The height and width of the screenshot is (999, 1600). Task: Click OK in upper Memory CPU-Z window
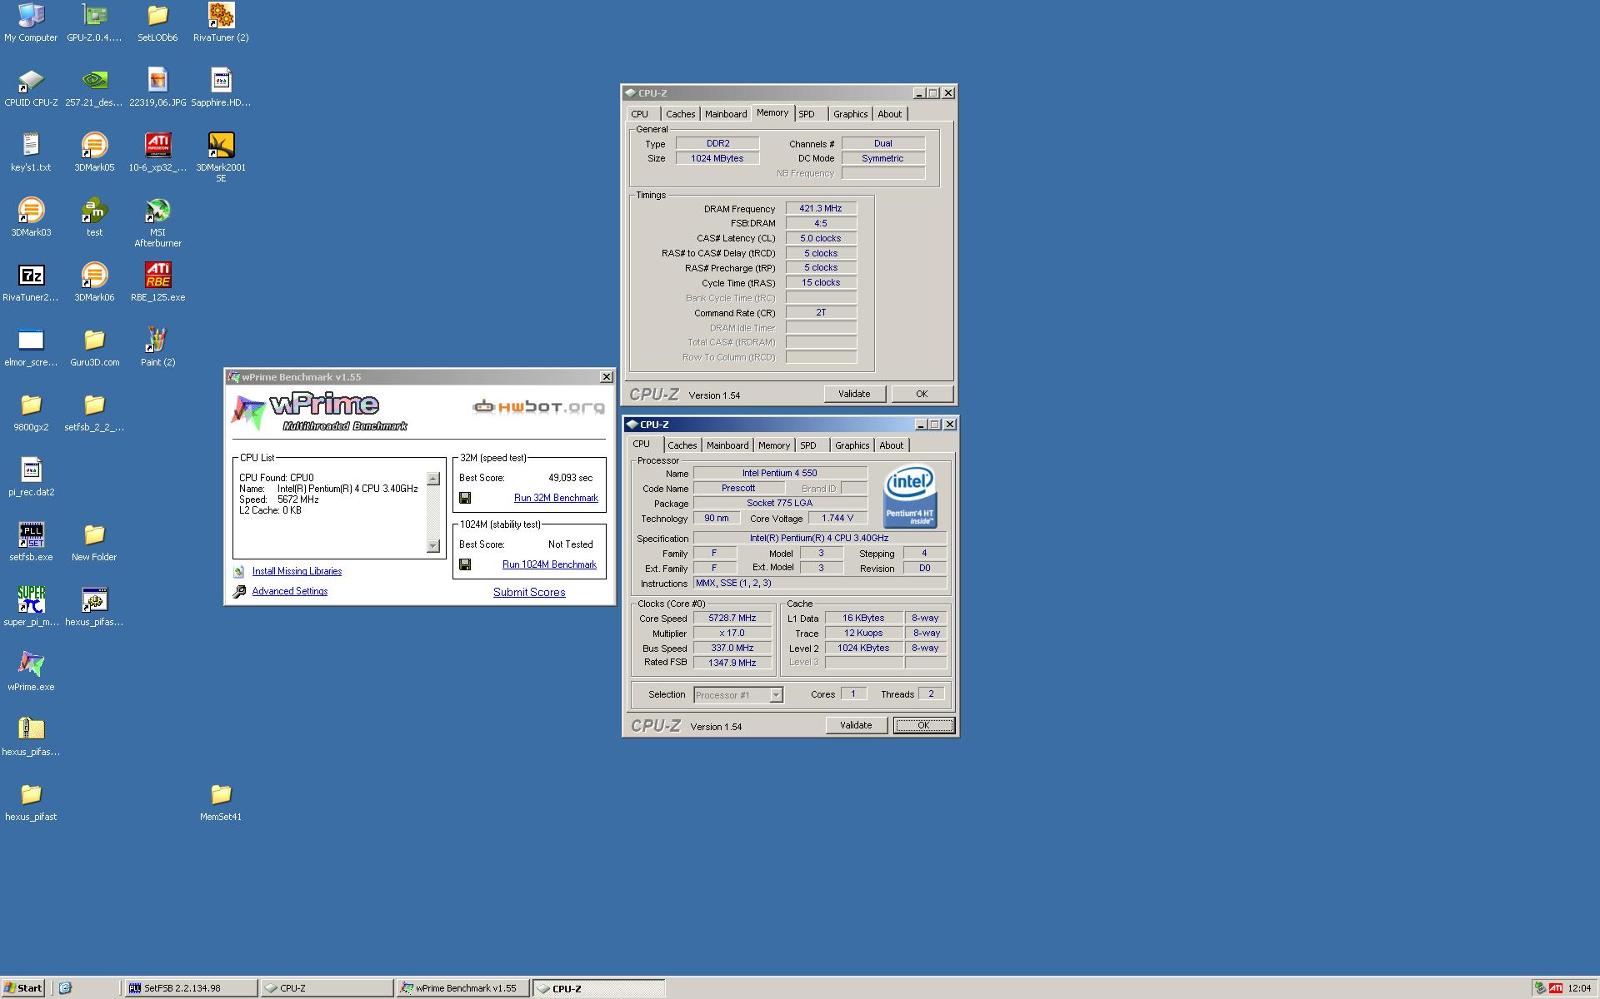[922, 394]
